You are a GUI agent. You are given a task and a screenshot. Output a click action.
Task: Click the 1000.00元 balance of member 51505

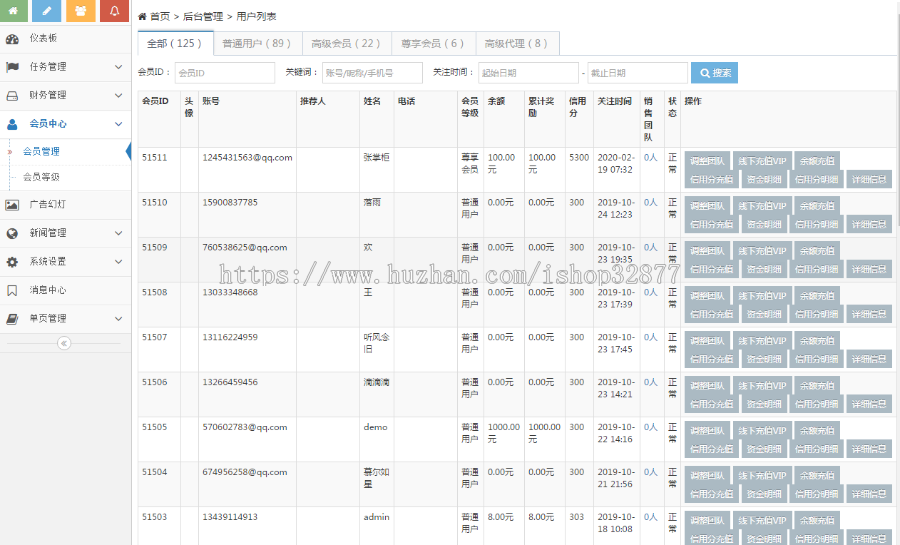coord(504,433)
